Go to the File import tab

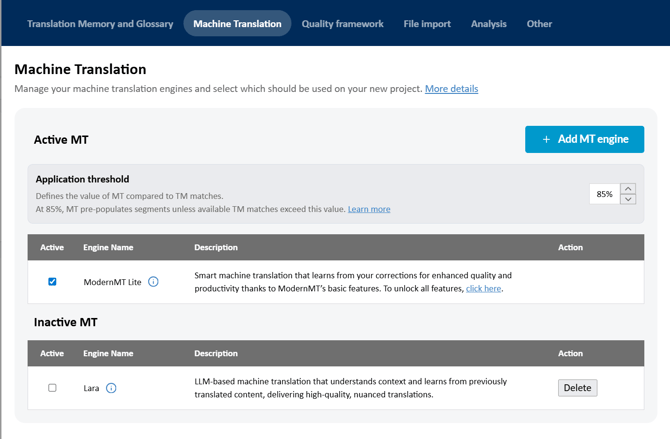coord(427,24)
